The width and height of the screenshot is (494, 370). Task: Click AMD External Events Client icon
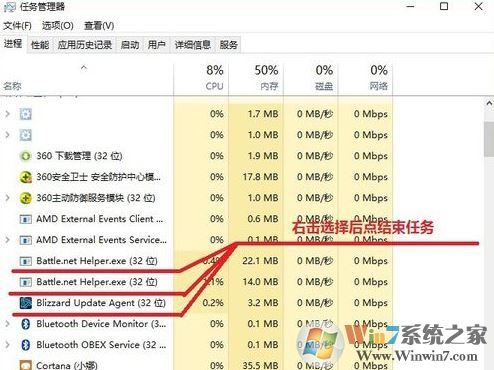click(26, 219)
